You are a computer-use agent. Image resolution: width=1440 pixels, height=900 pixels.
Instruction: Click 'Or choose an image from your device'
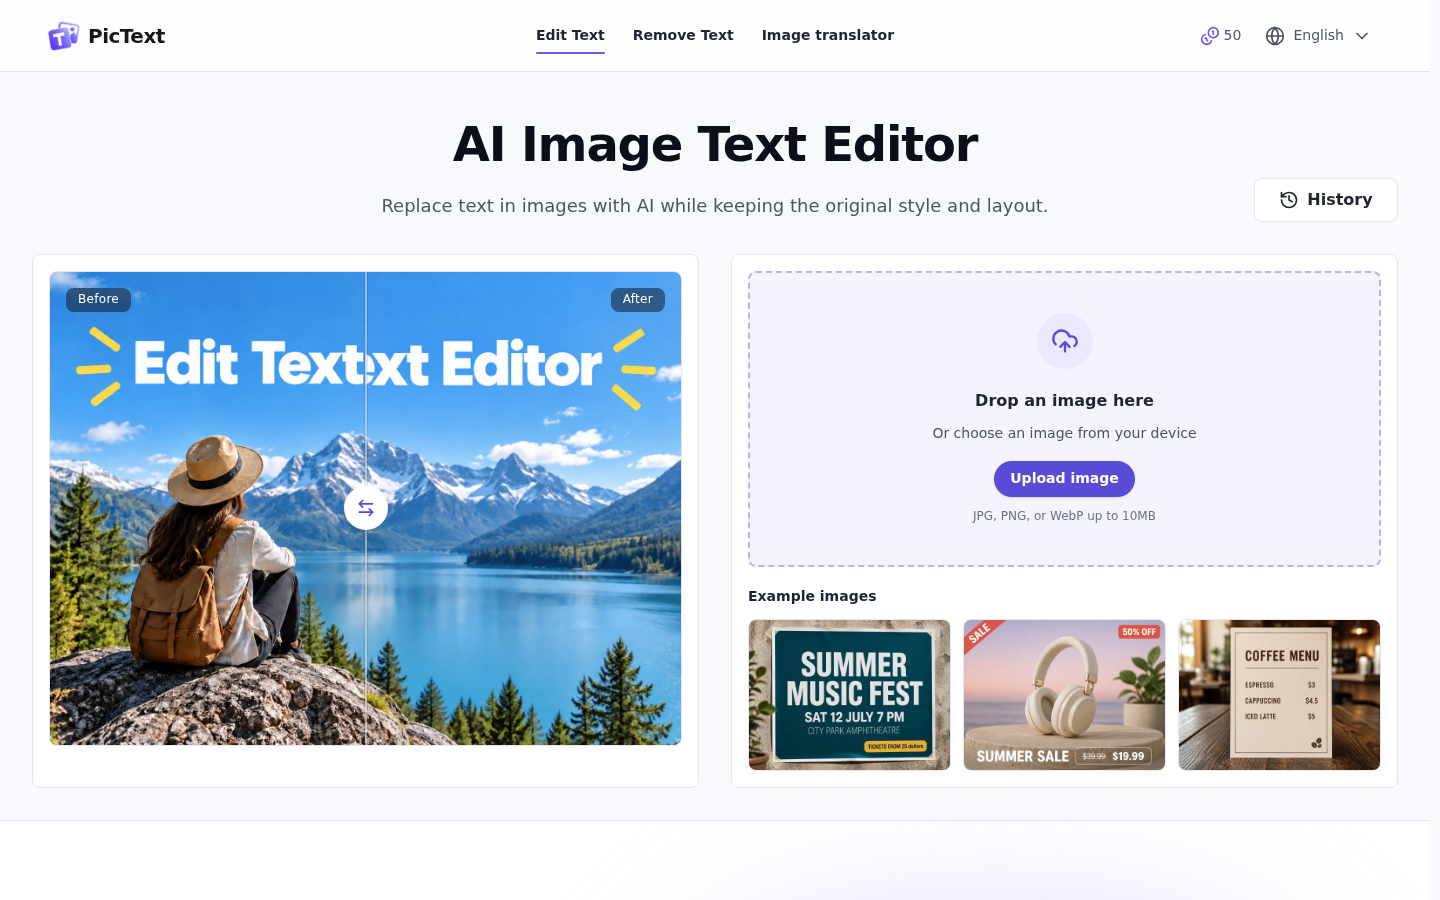pyautogui.click(x=1064, y=433)
